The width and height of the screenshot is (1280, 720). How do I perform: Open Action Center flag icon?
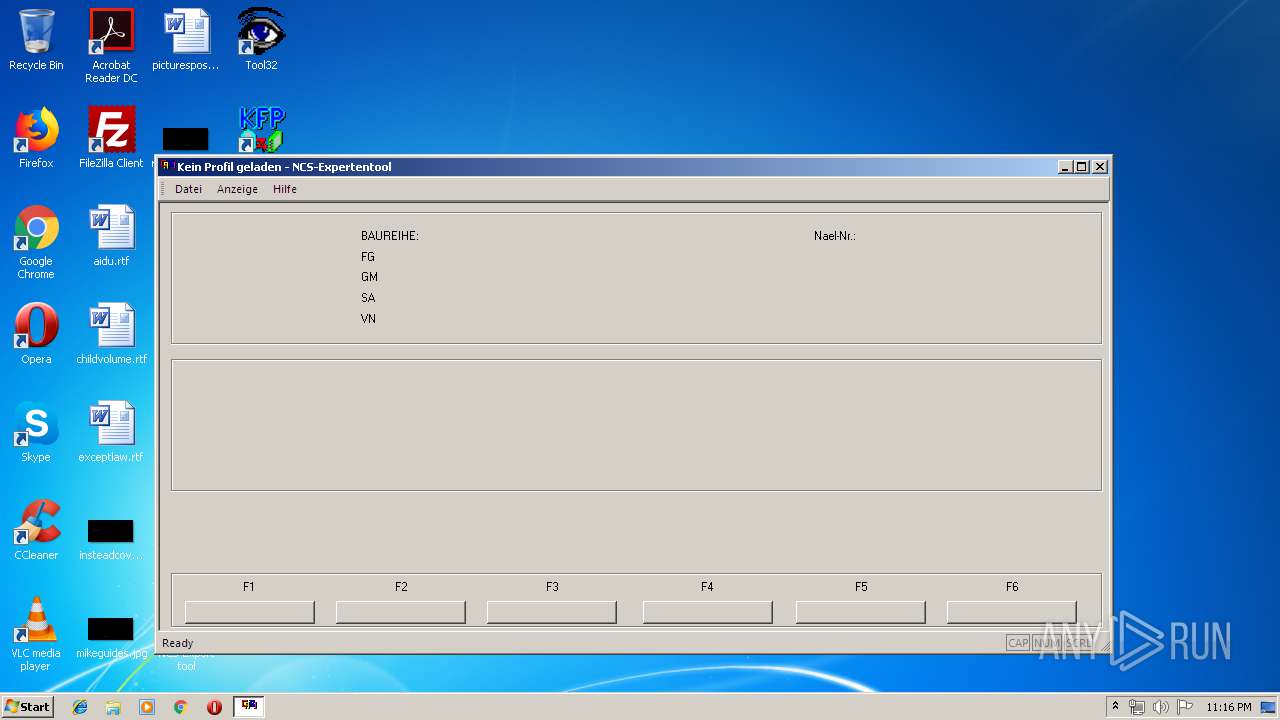(x=1184, y=707)
